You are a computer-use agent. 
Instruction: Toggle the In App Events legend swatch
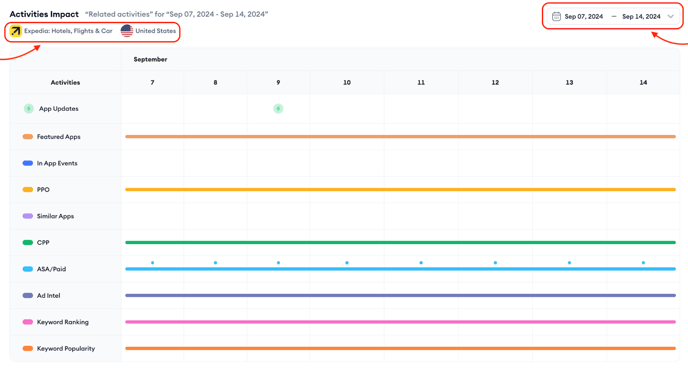pos(28,163)
